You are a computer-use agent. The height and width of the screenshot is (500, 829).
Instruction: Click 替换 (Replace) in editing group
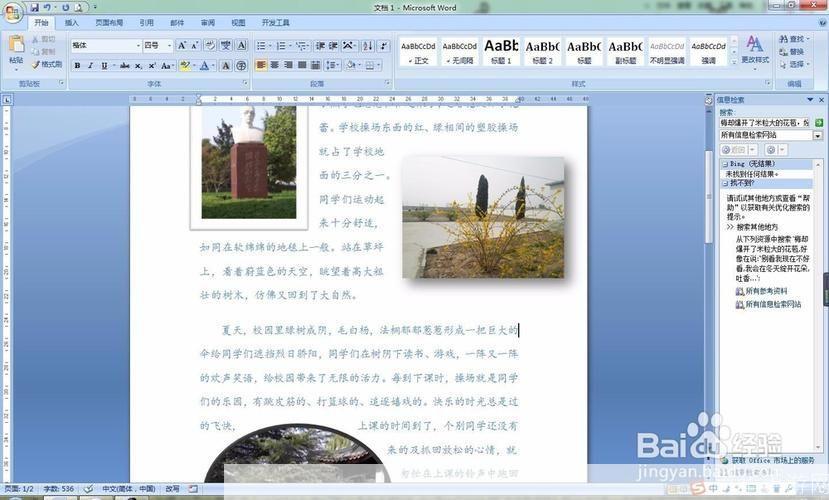click(x=791, y=52)
